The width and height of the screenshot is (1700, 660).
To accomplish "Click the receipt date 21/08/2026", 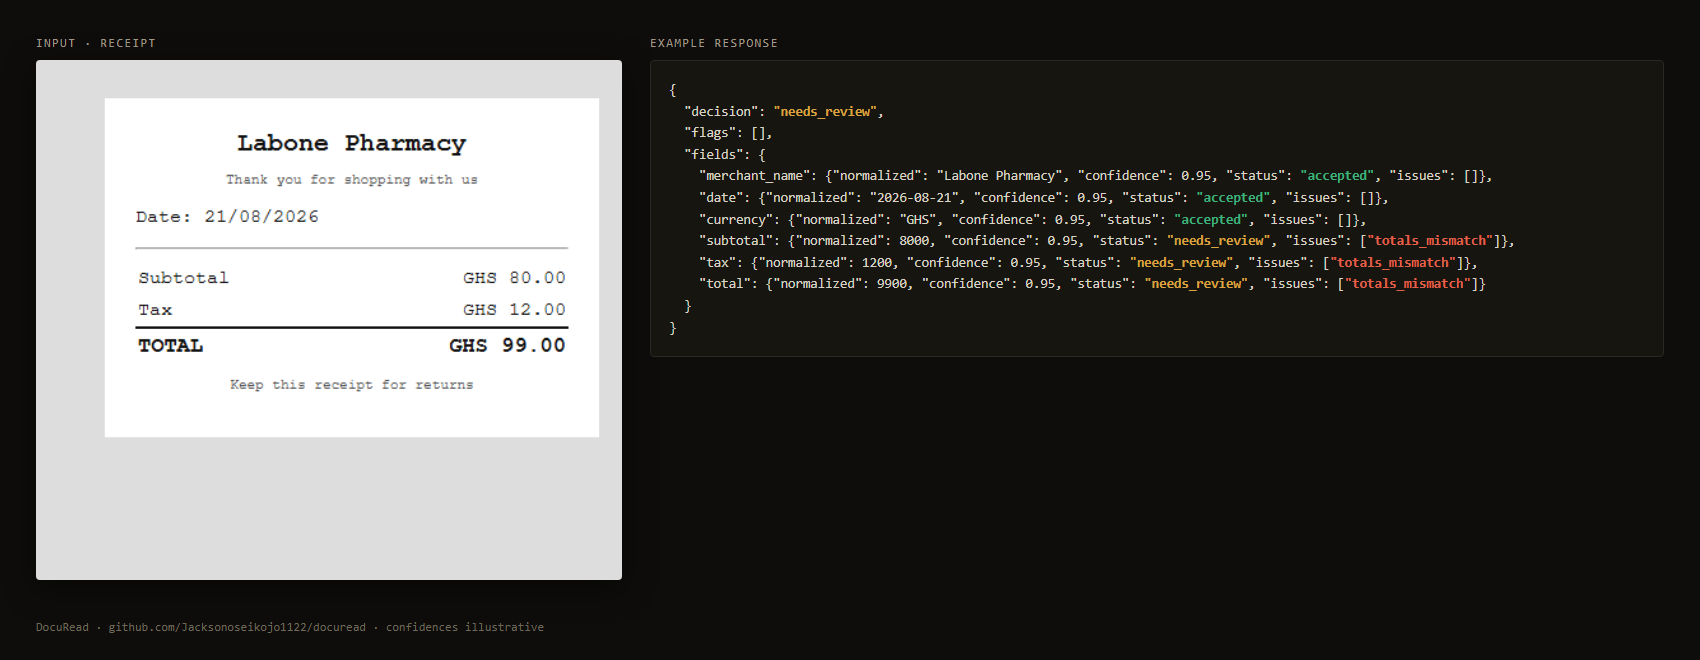I will pos(262,216).
